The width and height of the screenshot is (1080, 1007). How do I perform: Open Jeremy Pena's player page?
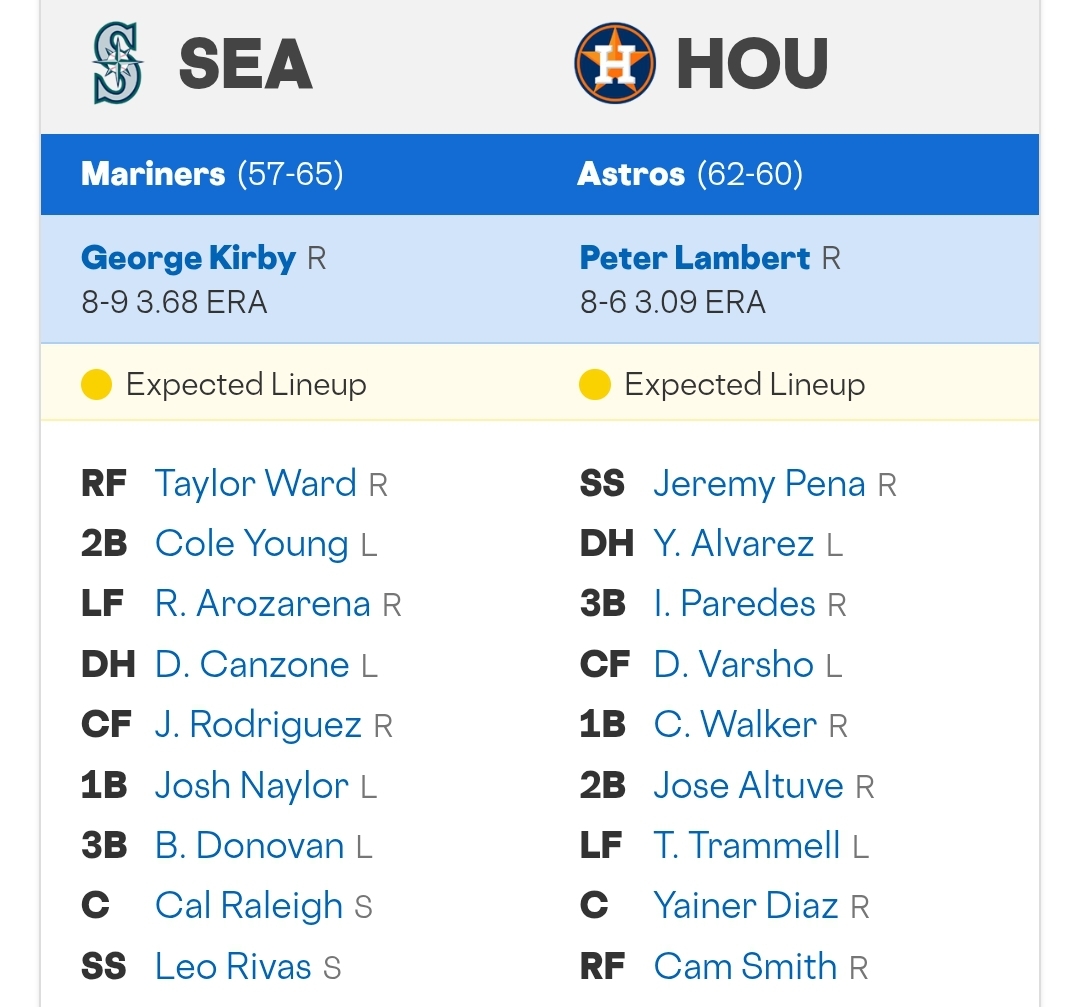(x=759, y=483)
